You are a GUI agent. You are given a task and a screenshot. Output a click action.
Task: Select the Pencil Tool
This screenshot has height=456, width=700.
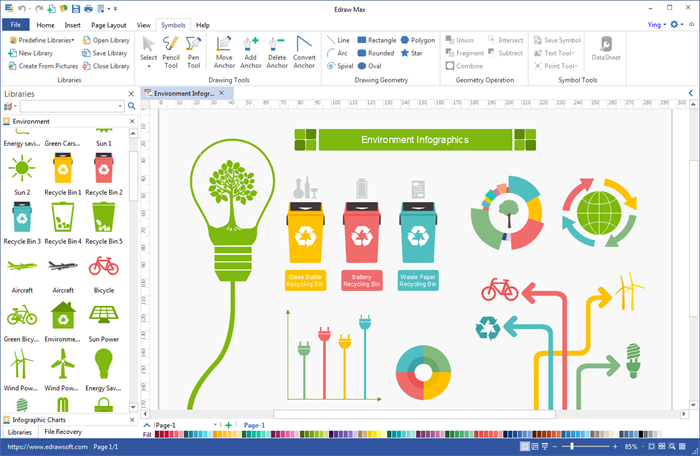[171, 50]
